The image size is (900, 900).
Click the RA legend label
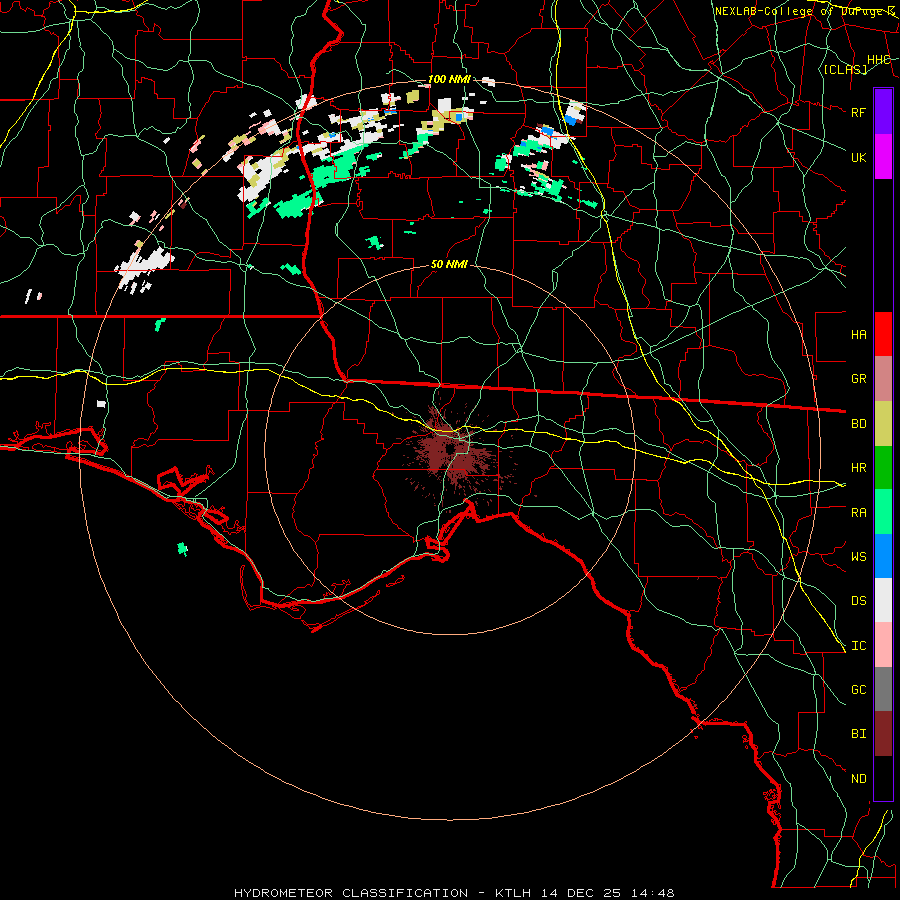tap(858, 513)
